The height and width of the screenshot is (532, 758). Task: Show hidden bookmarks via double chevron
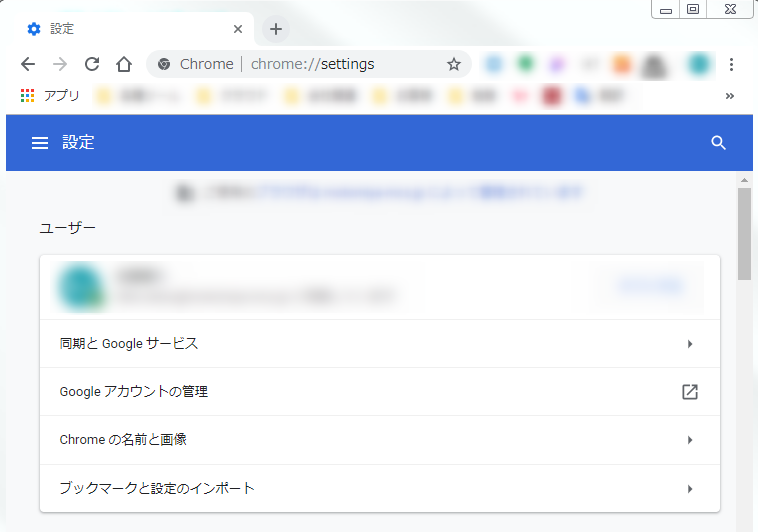coord(730,96)
